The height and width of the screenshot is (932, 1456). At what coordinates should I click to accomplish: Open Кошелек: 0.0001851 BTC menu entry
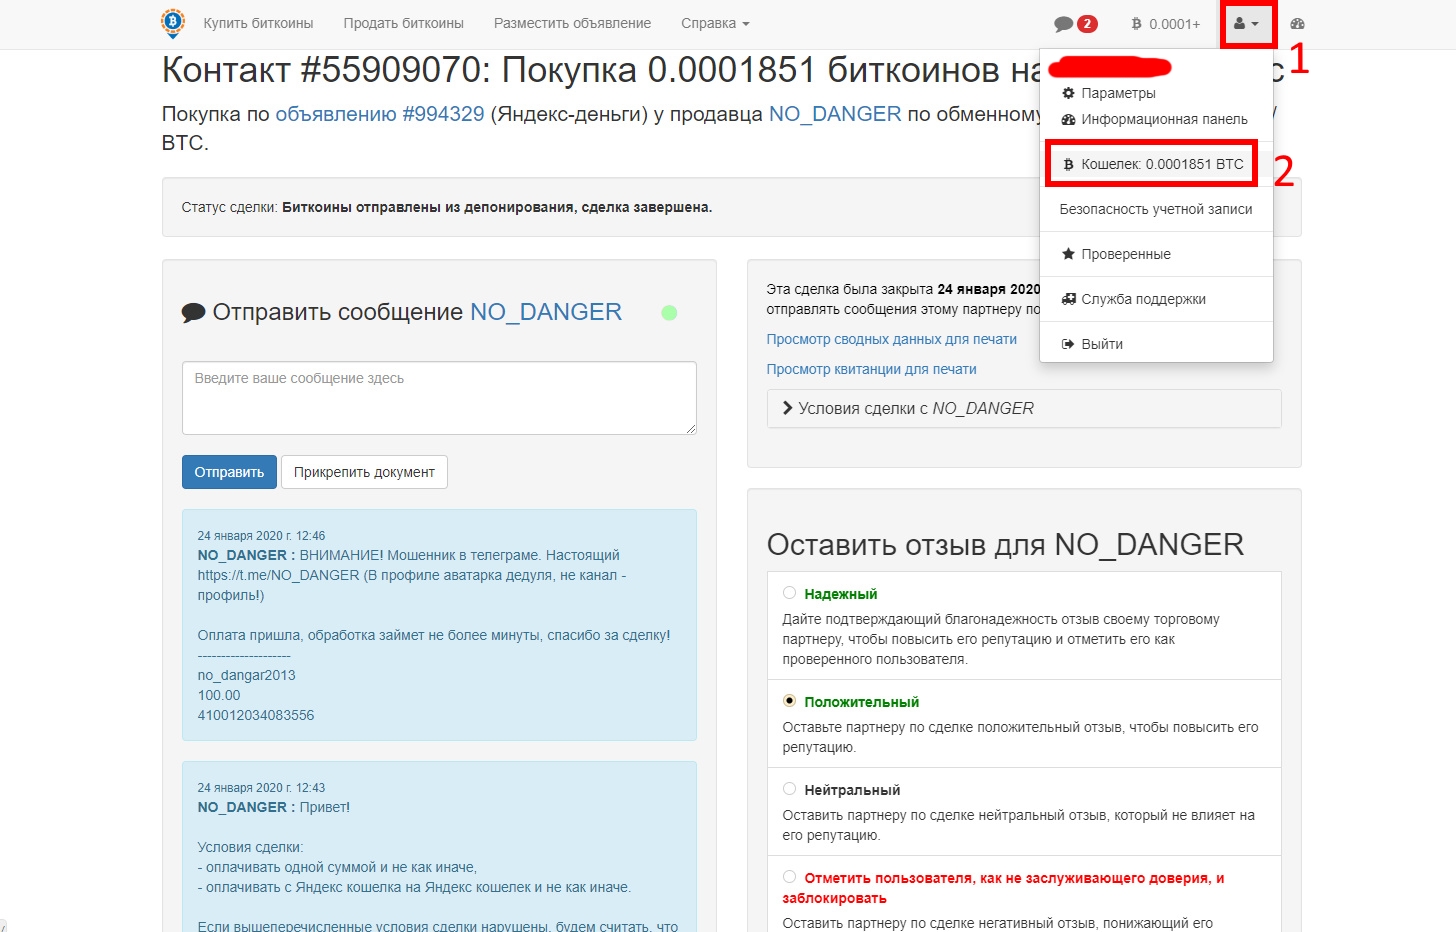pyautogui.click(x=1156, y=164)
